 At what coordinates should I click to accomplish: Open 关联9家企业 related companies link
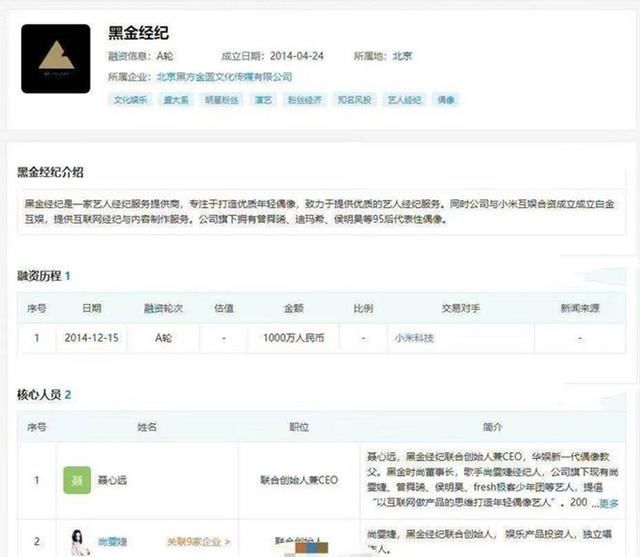pos(198,542)
